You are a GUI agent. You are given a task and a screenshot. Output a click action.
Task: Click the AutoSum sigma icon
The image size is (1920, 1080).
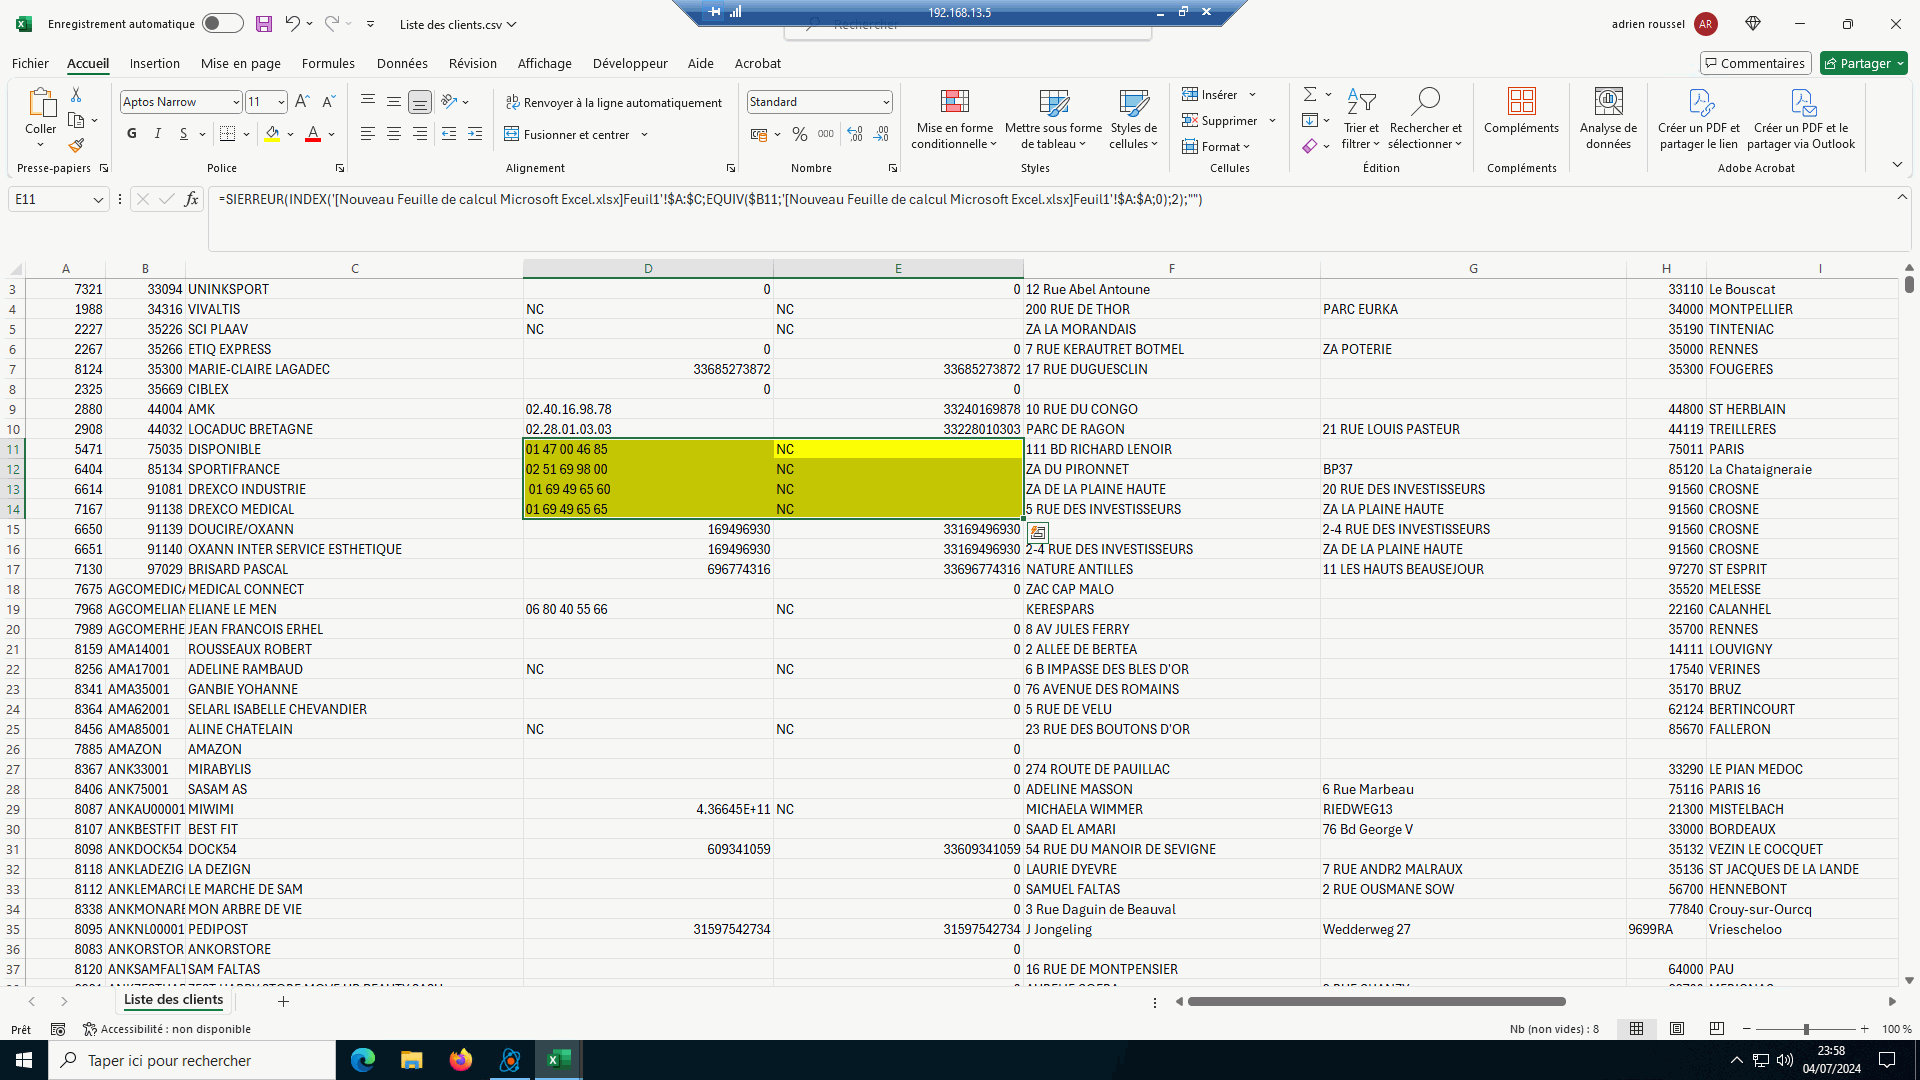point(1309,94)
